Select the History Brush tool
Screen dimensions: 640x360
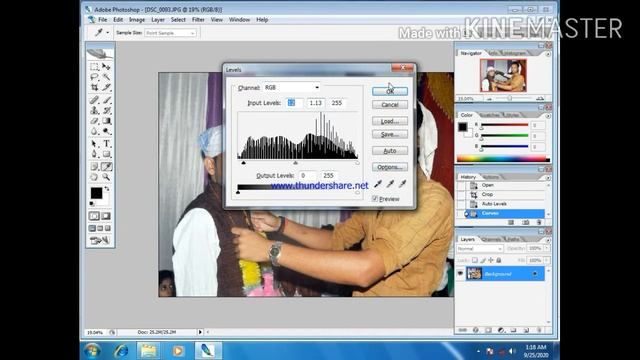point(106,111)
